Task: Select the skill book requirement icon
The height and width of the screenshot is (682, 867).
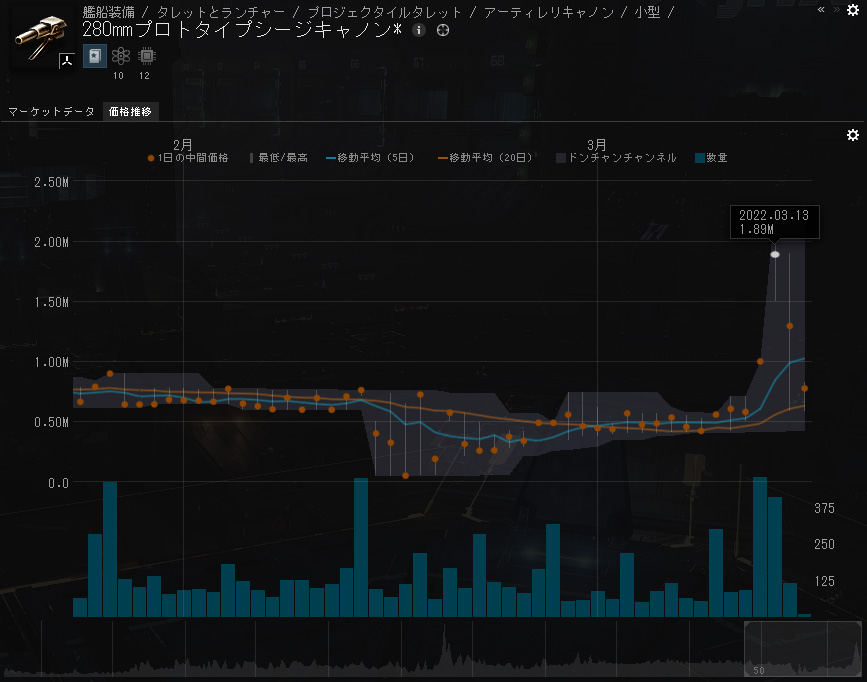Action: pos(95,56)
